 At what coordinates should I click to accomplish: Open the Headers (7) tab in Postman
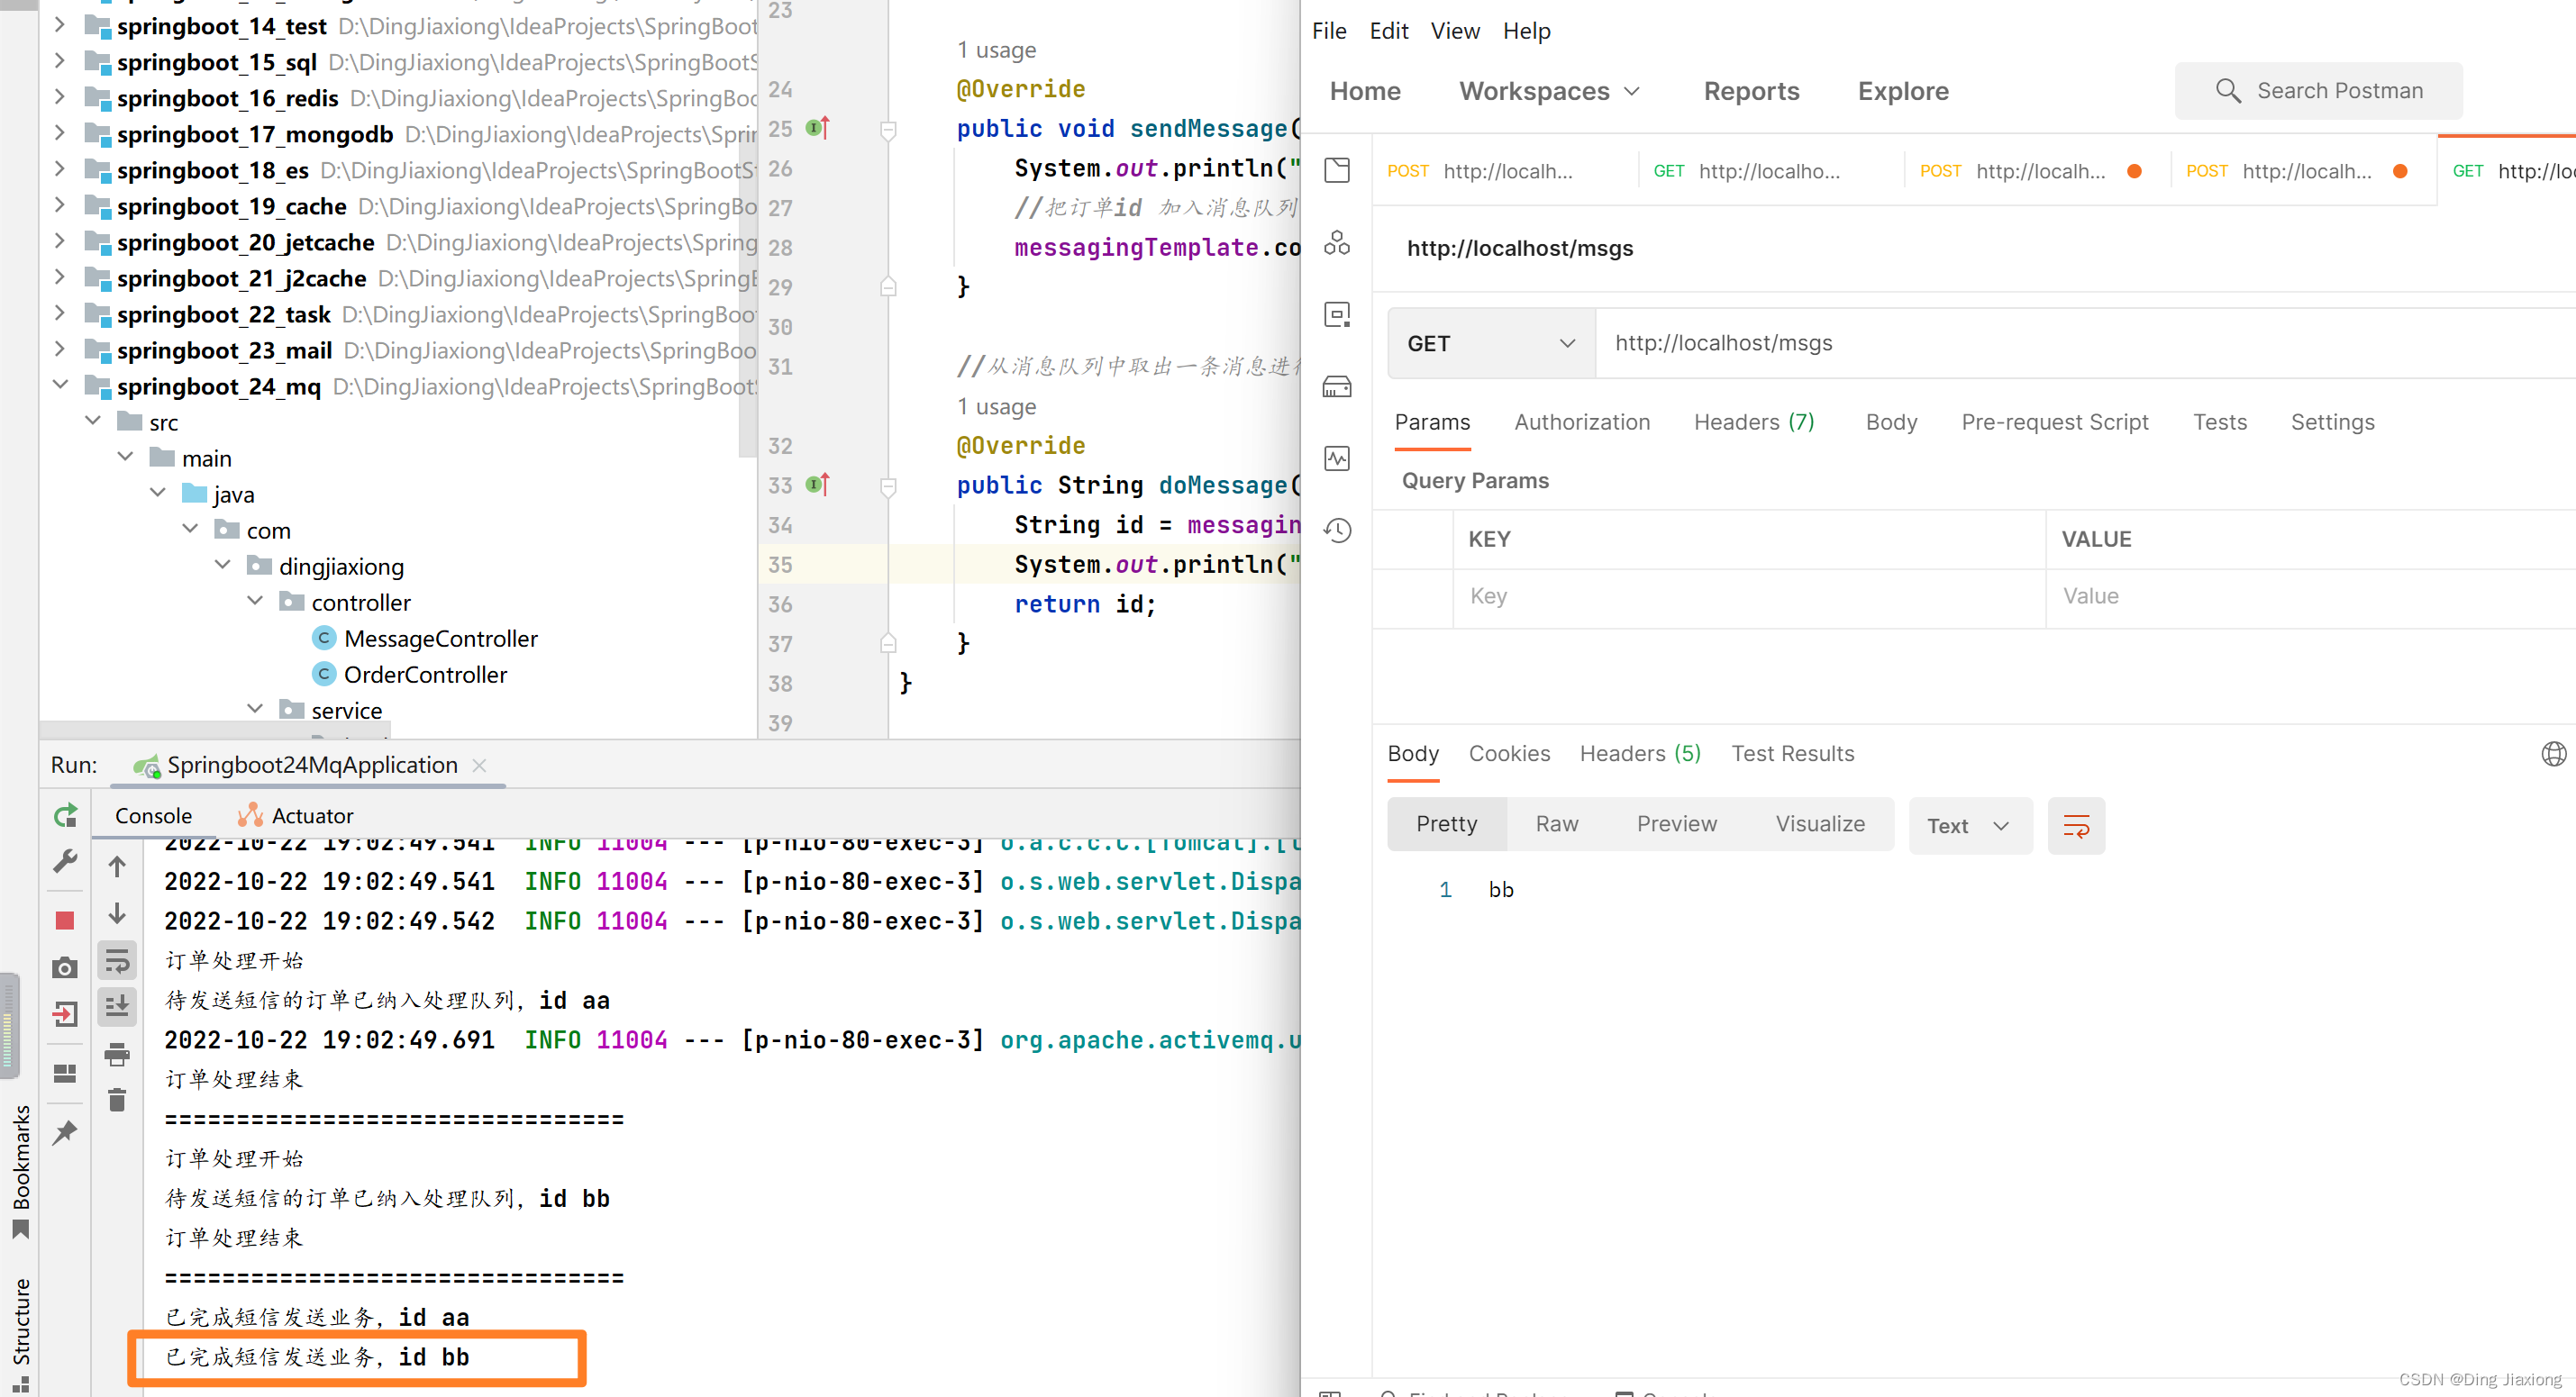pyautogui.click(x=1753, y=422)
